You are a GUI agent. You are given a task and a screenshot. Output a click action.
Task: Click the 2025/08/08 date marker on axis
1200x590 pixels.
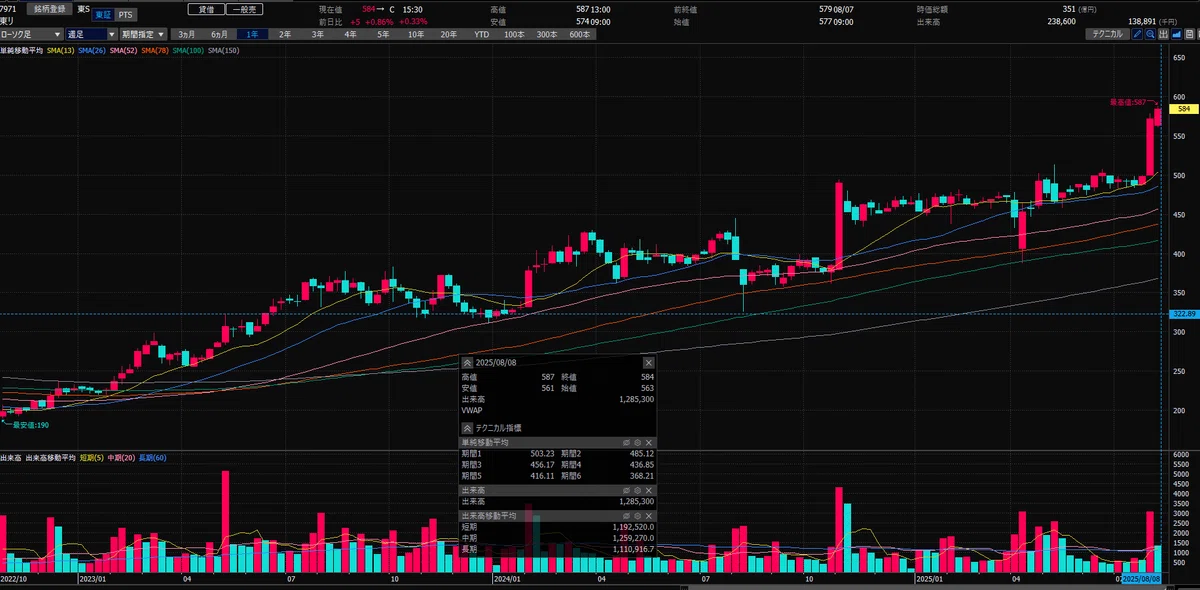1142,578
